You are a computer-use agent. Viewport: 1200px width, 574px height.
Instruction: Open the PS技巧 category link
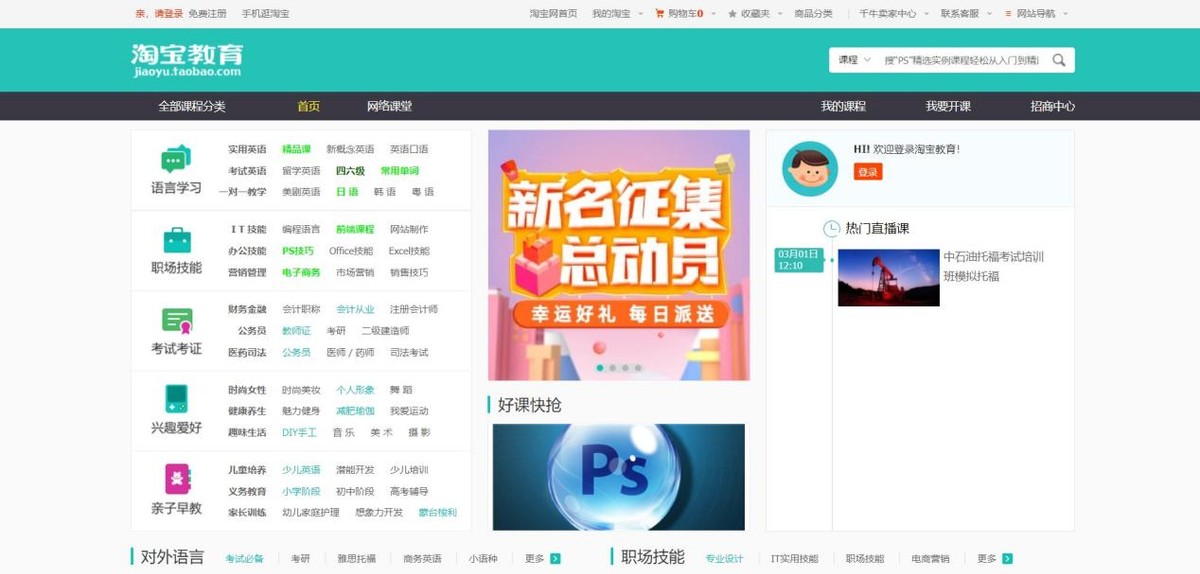click(297, 251)
